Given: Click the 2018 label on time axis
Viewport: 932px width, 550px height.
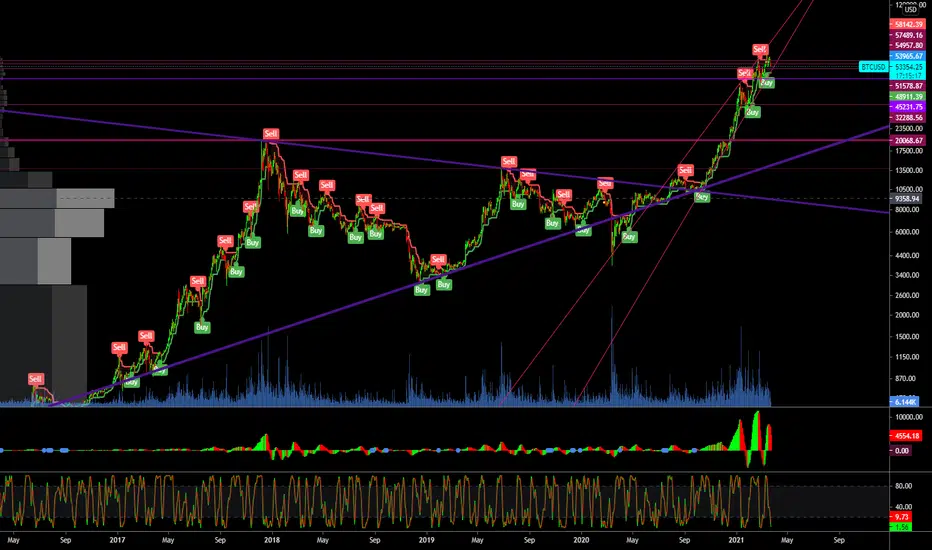Looking at the screenshot, I should point(272,540).
